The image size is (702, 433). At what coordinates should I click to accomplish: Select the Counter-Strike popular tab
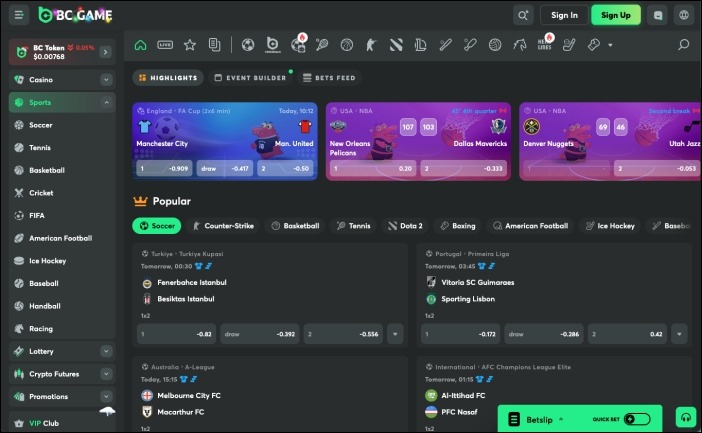223,226
